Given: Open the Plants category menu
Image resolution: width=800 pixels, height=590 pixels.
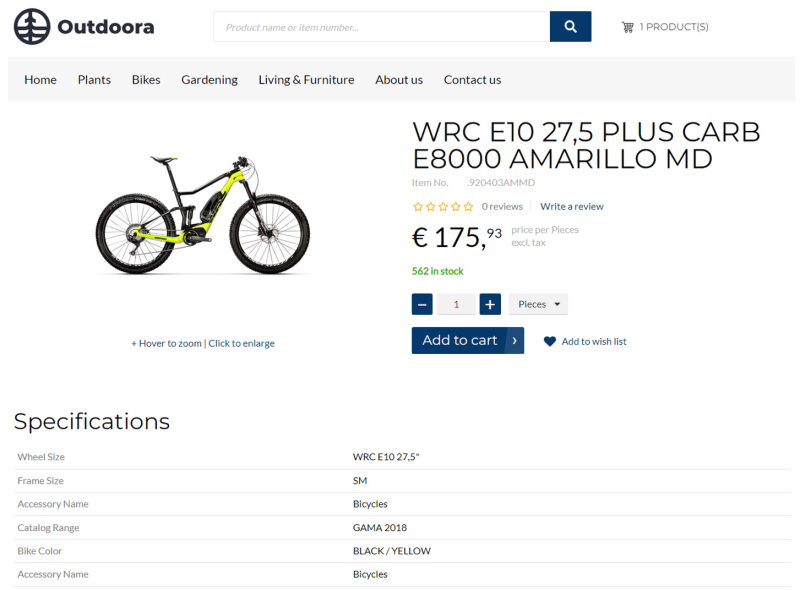Looking at the screenshot, I should tap(94, 79).
